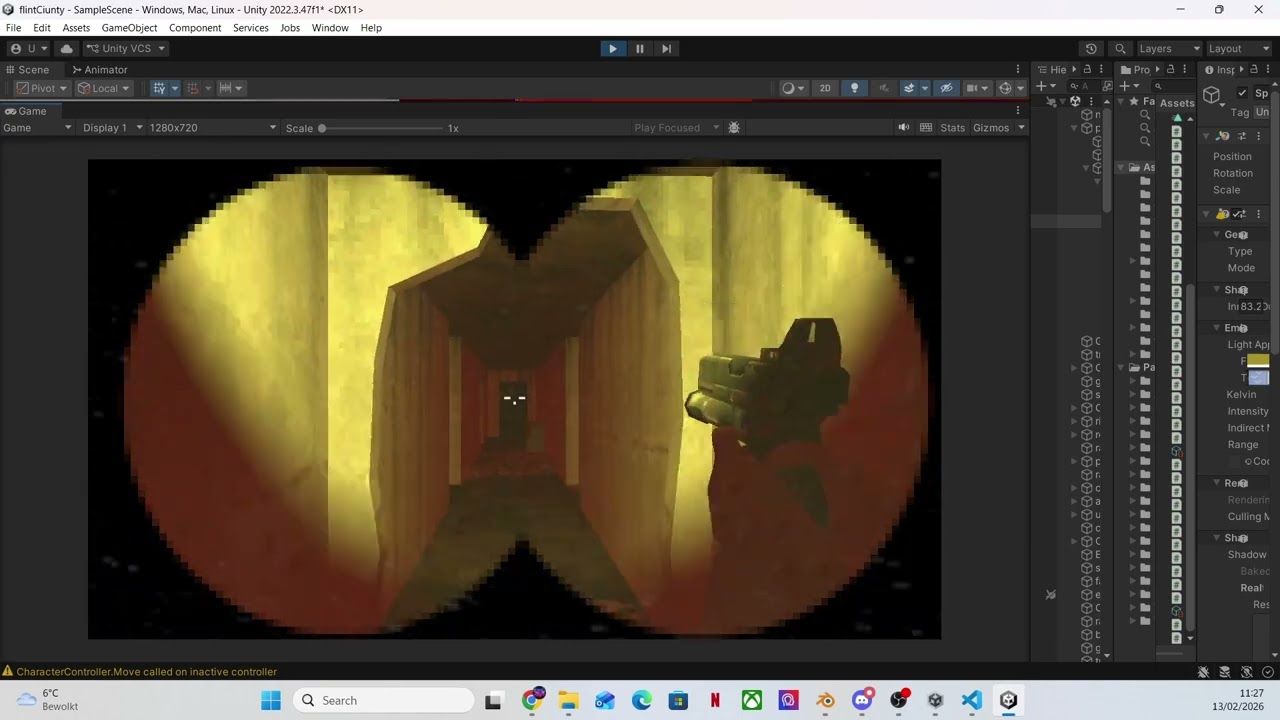Toggle hidden objects visibility eye icon
This screenshot has width=1280, height=720.
click(946, 88)
